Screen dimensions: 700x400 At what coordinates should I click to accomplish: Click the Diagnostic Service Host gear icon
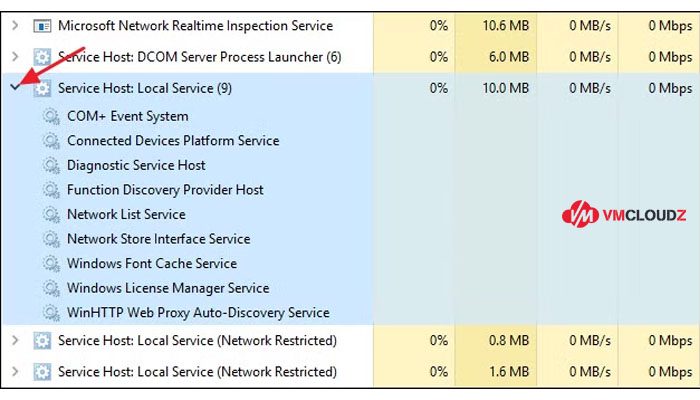point(51,166)
